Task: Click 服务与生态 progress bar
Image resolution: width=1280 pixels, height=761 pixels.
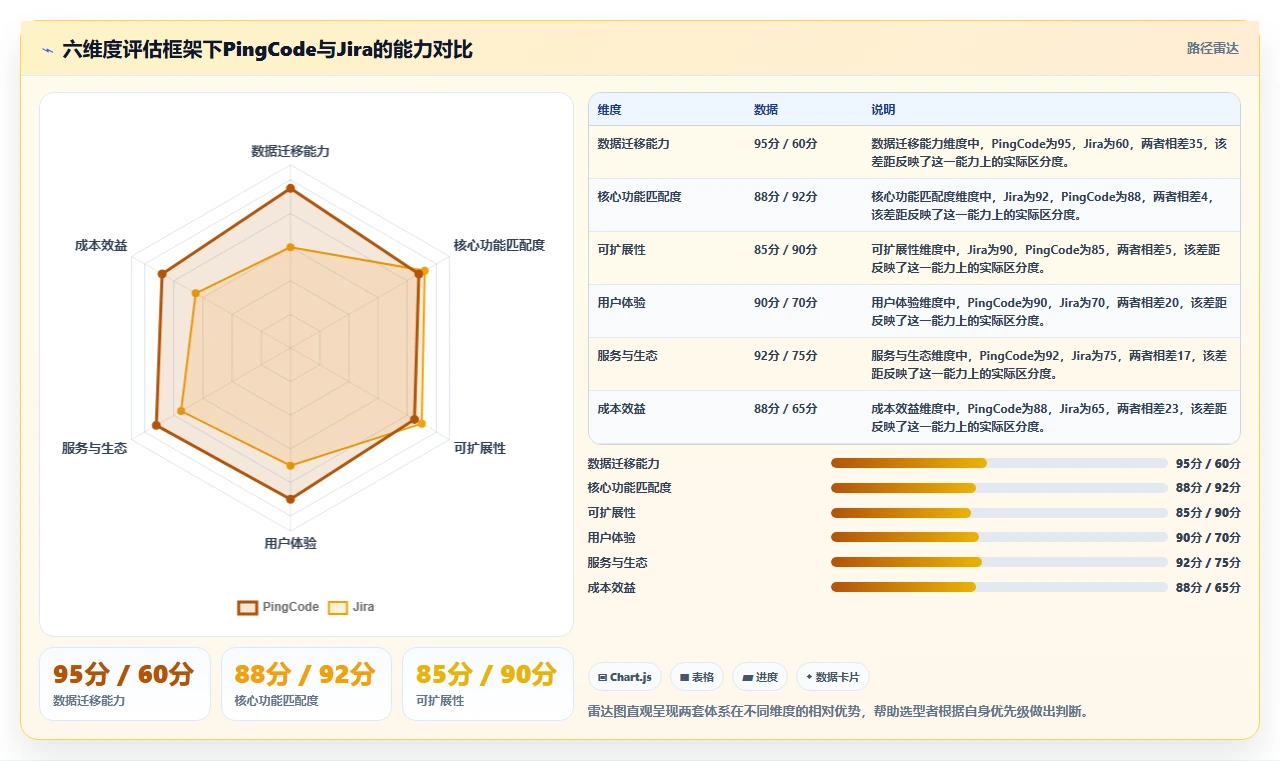Action: click(999, 562)
